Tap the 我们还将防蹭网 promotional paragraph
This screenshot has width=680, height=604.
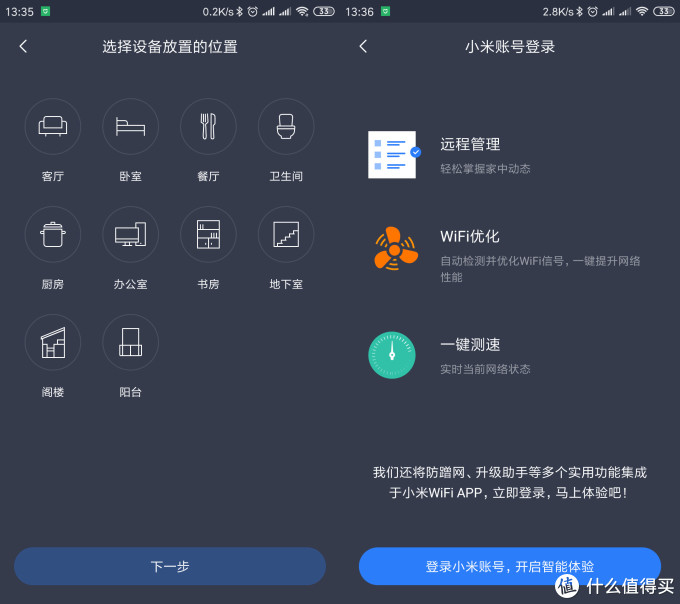[x=510, y=482]
